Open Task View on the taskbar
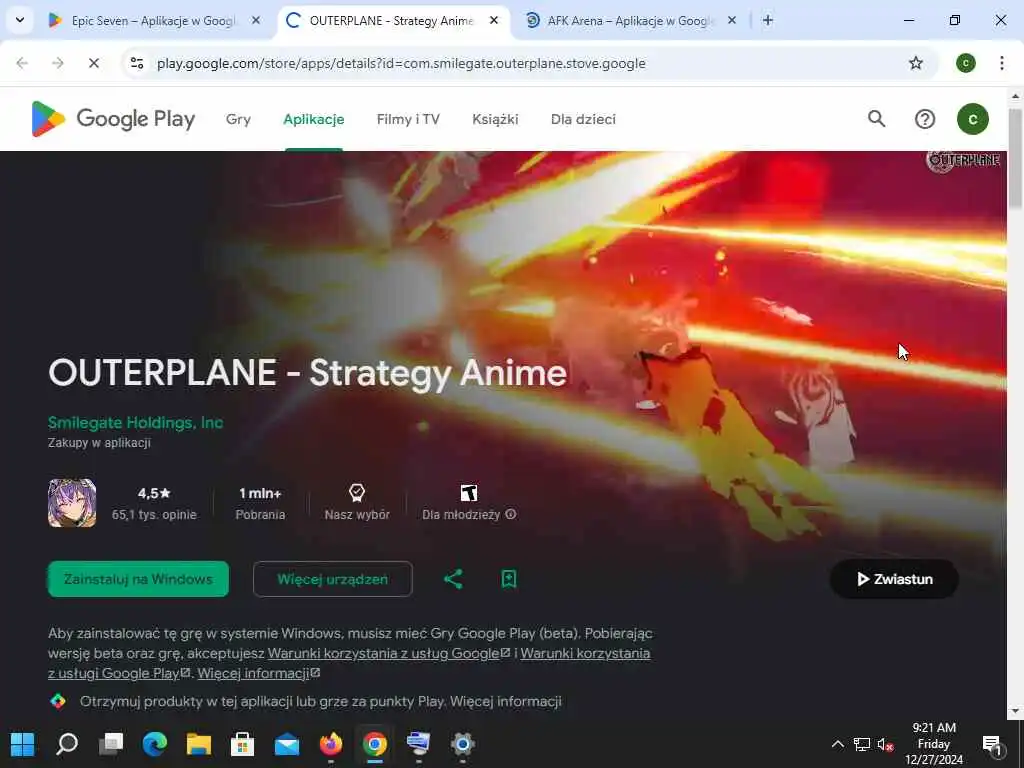Image resolution: width=1024 pixels, height=768 pixels. (110, 744)
